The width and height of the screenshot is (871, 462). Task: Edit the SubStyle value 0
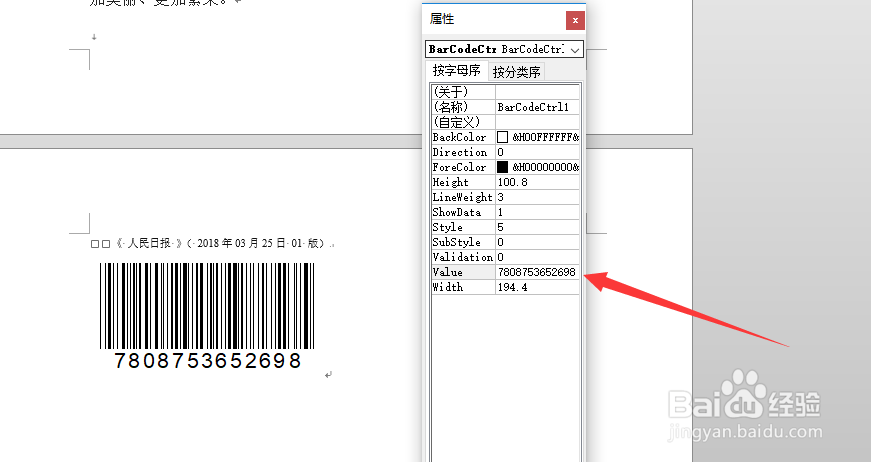(537, 242)
